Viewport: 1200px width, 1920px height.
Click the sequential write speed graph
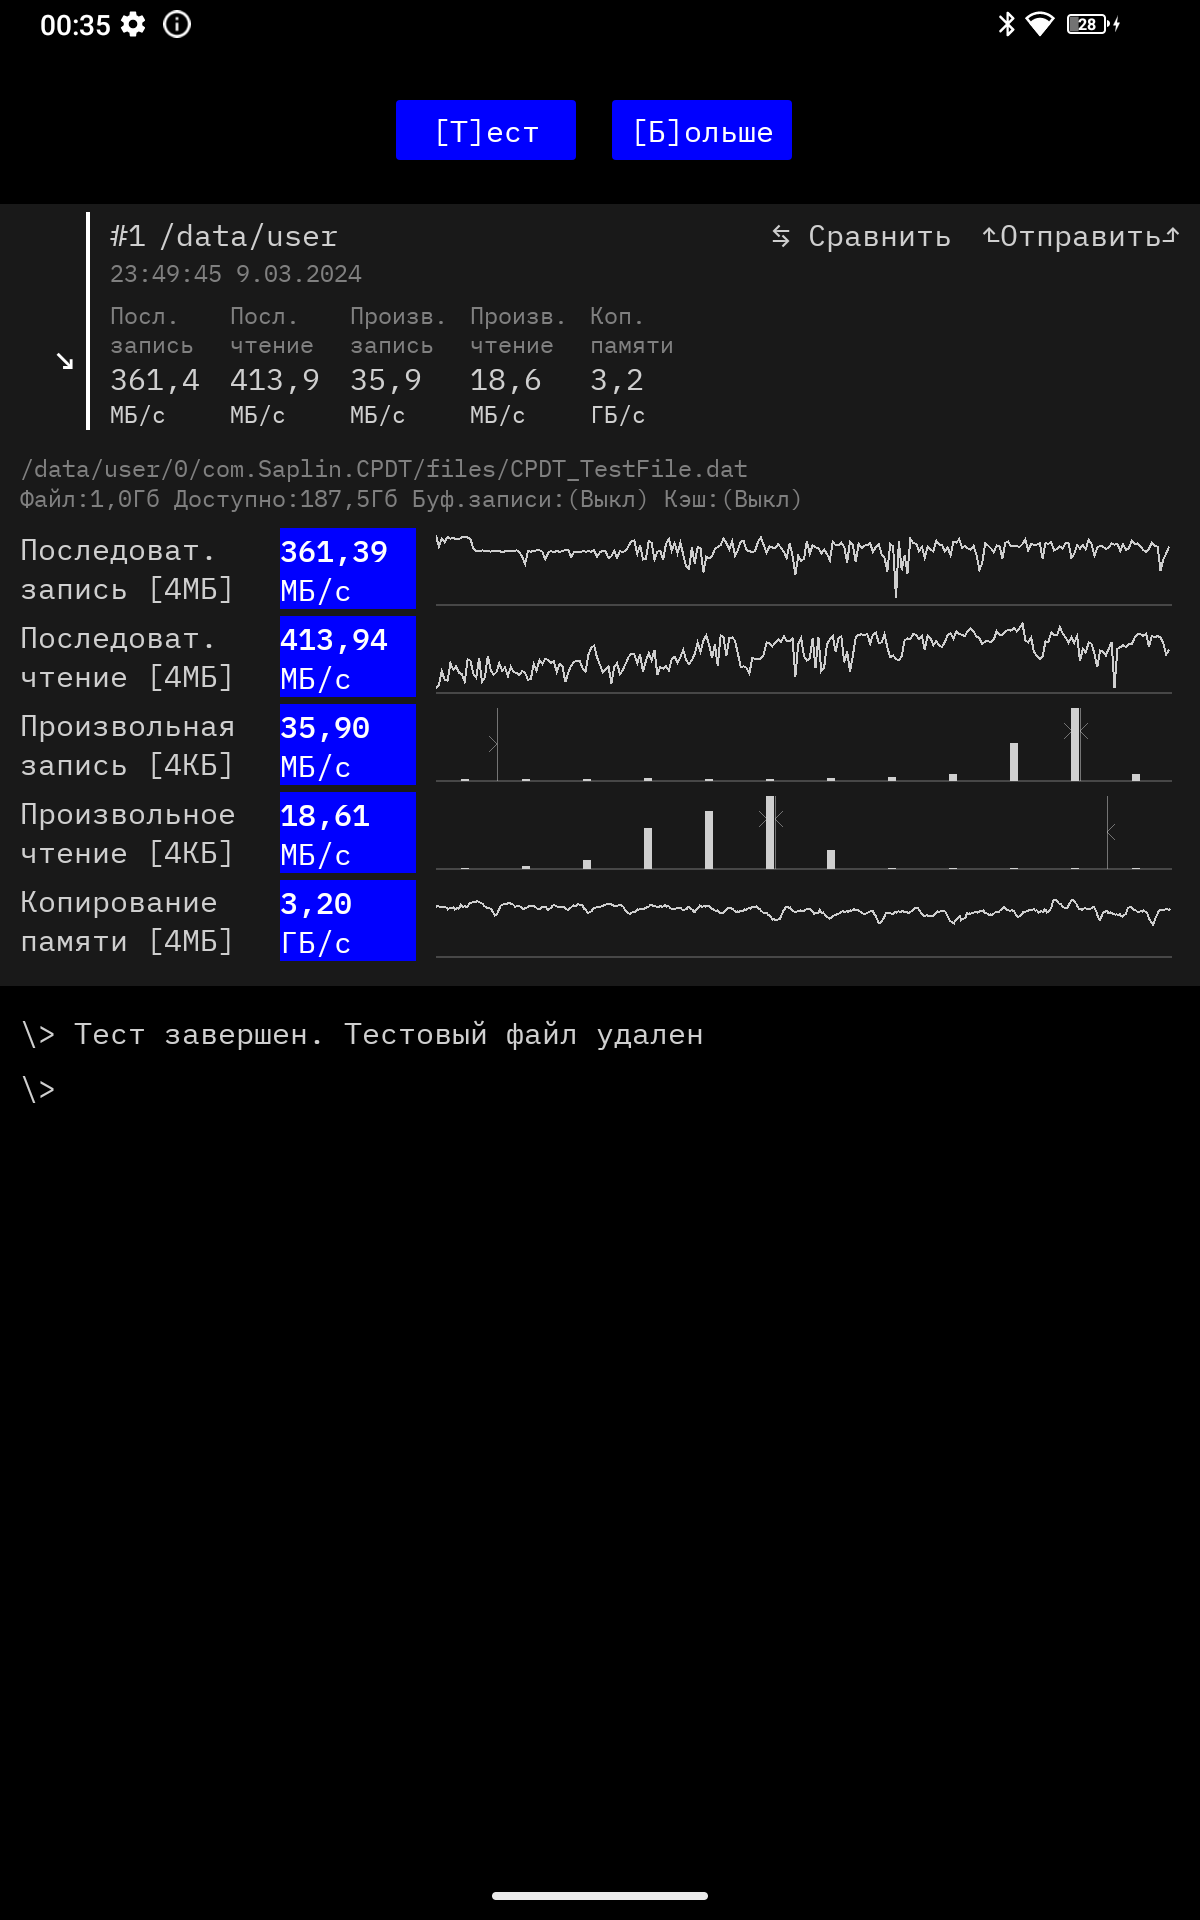803,568
